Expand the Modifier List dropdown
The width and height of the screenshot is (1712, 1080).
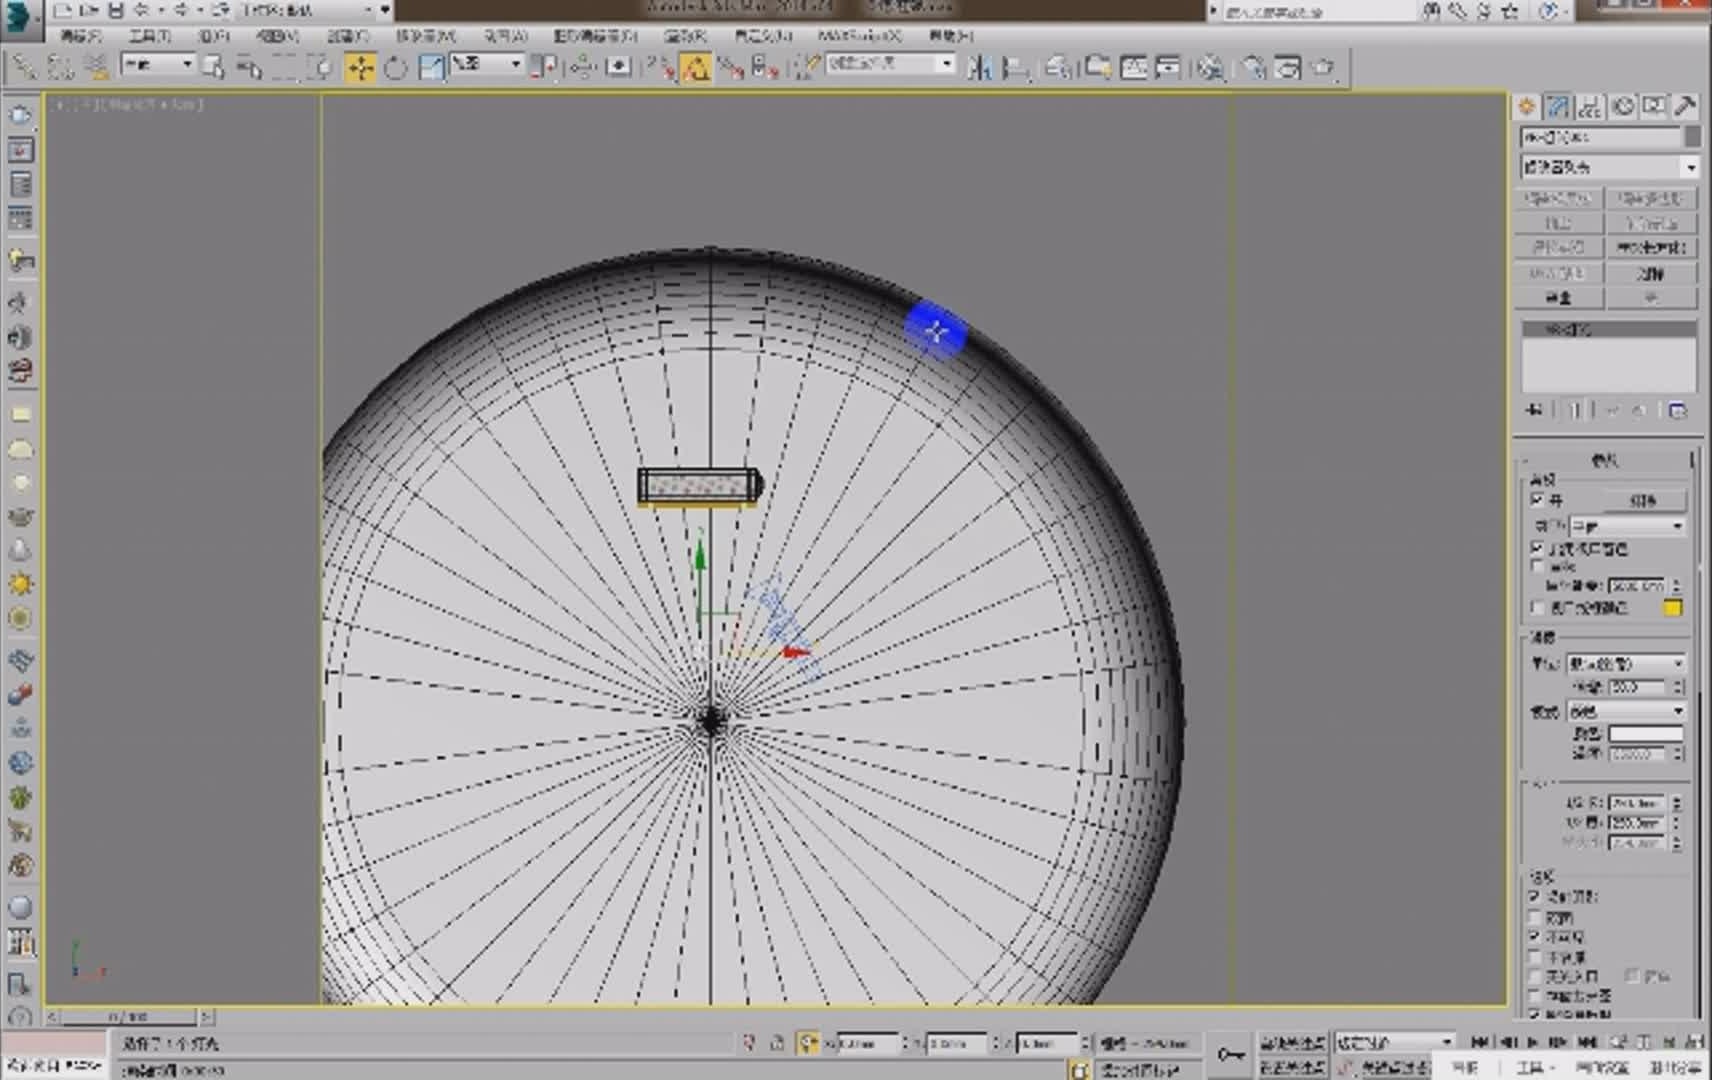pos(1609,167)
